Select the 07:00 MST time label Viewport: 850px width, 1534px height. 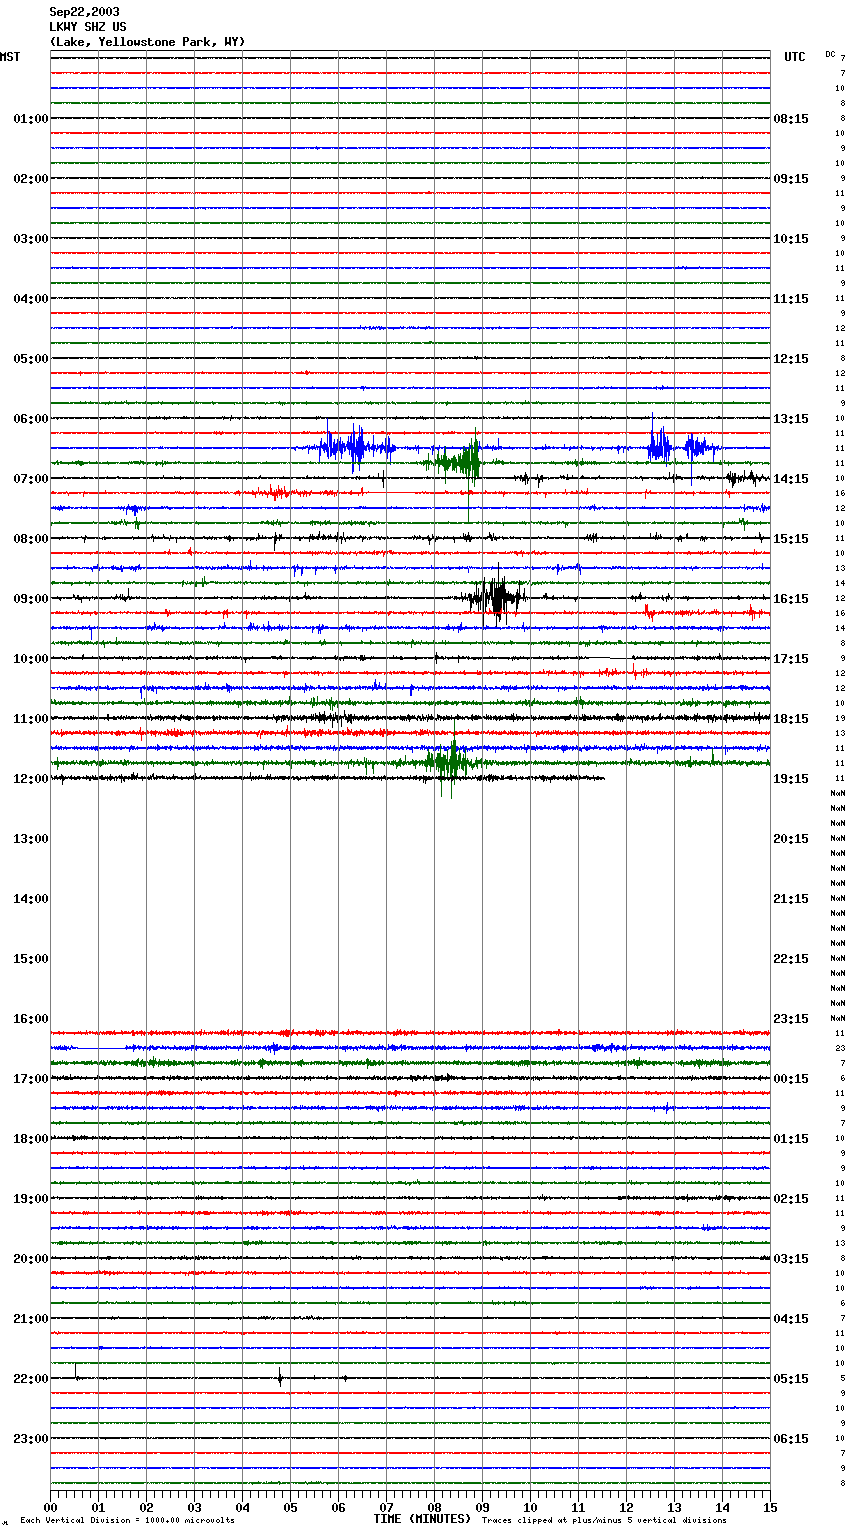[x=30, y=479]
